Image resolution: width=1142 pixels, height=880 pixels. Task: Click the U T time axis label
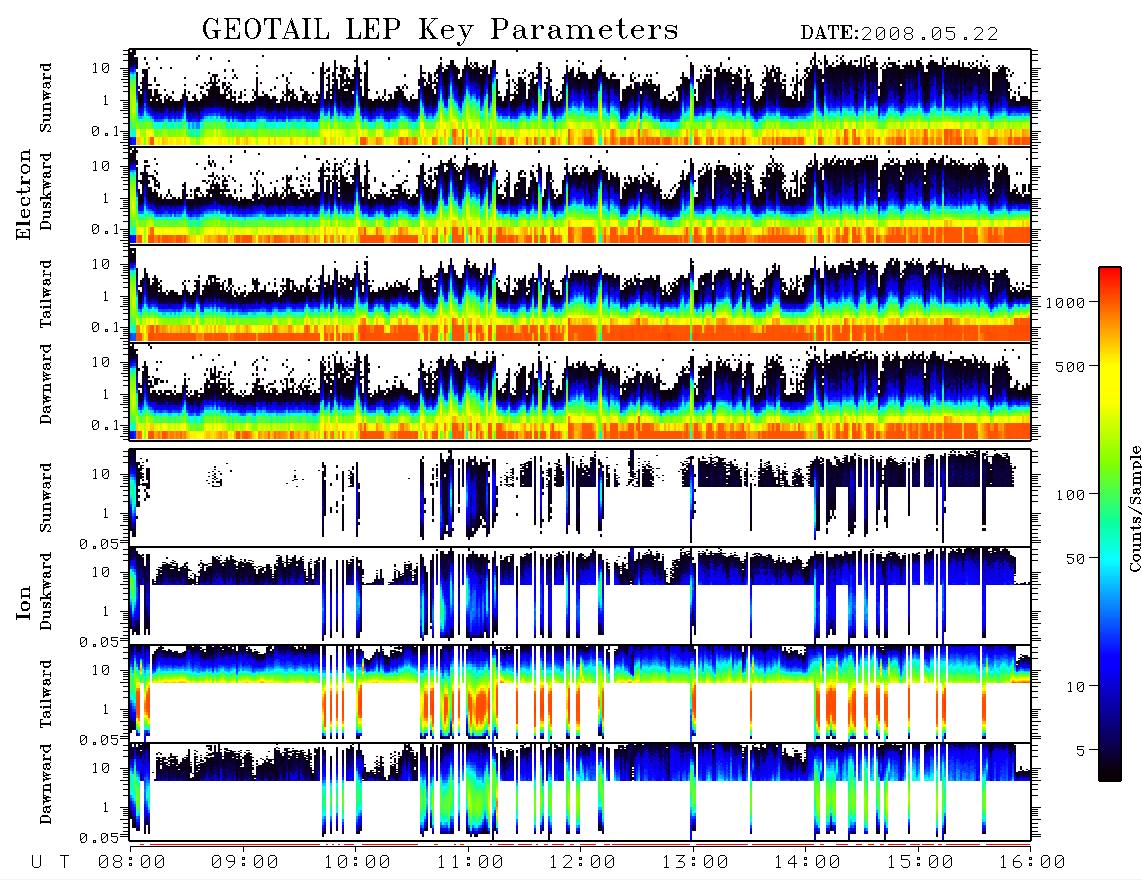[x=50, y=863]
